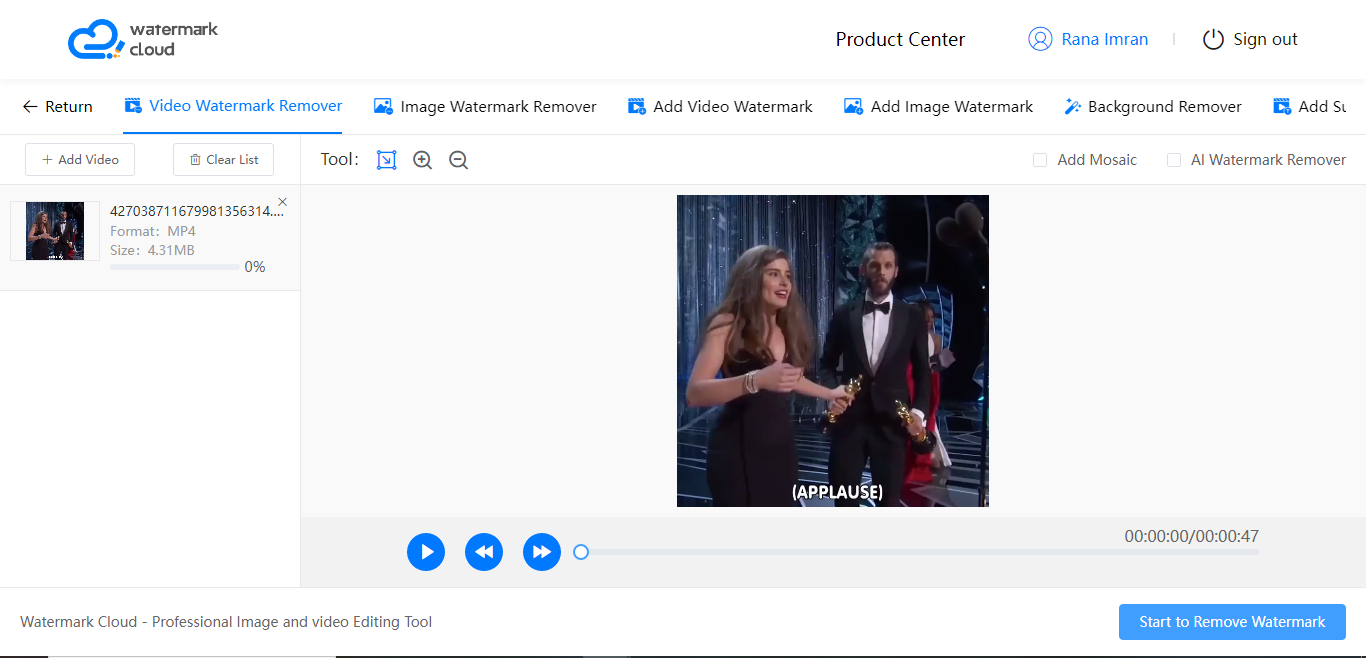
Task: Click the Background Remover wand icon
Action: pos(1073,106)
